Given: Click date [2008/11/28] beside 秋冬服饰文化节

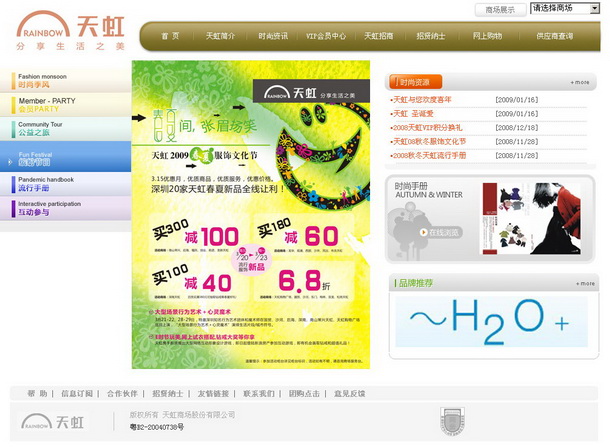Looking at the screenshot, I should coord(517,142).
